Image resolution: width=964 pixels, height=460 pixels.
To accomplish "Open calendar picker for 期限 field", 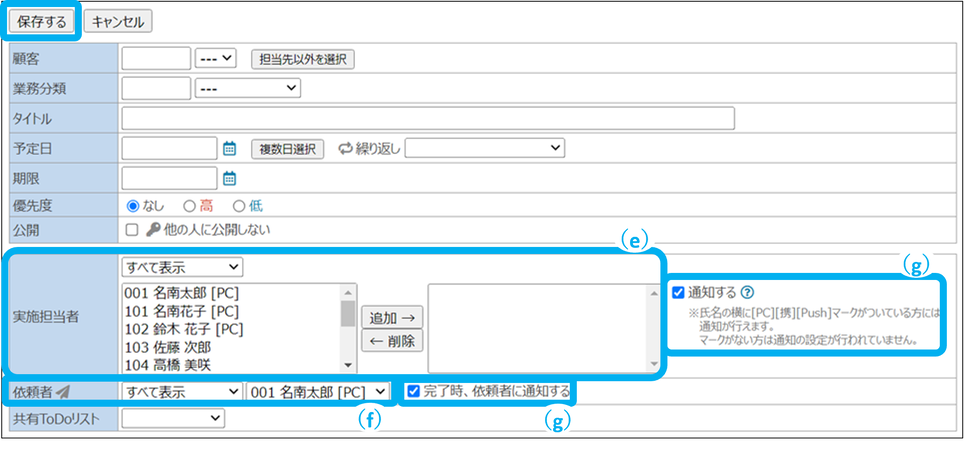I will click(229, 179).
